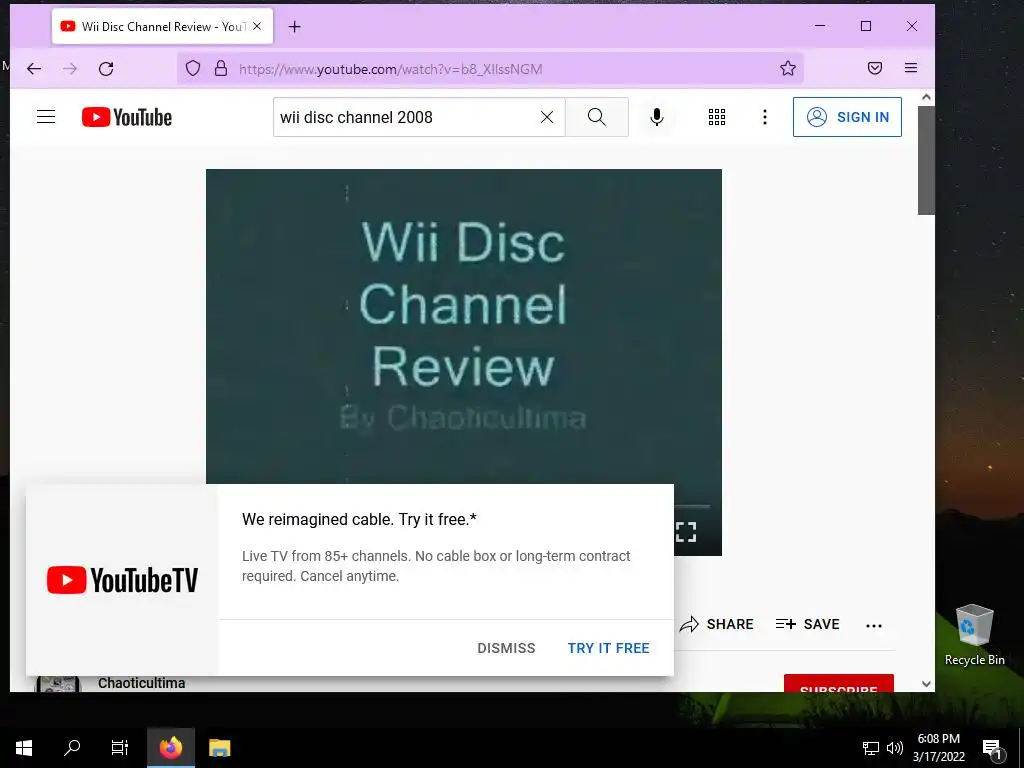Screen dimensions: 1024x768
Task: Open the volume control in system tray
Action: pyautogui.click(x=895, y=748)
